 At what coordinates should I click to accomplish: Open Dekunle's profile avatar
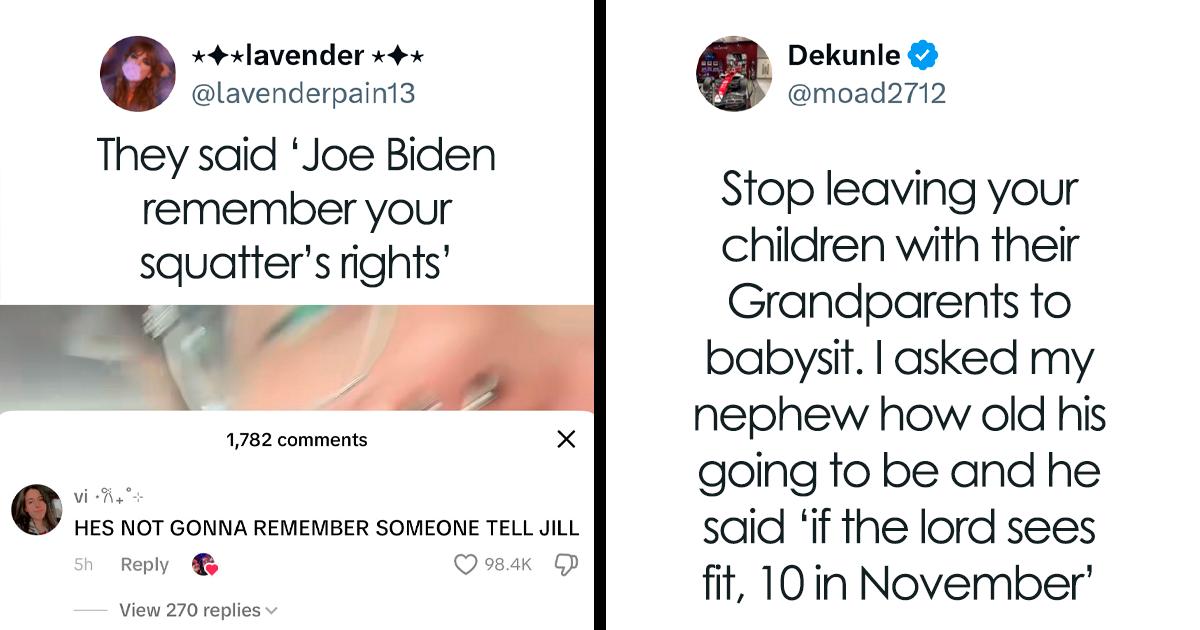point(734,75)
